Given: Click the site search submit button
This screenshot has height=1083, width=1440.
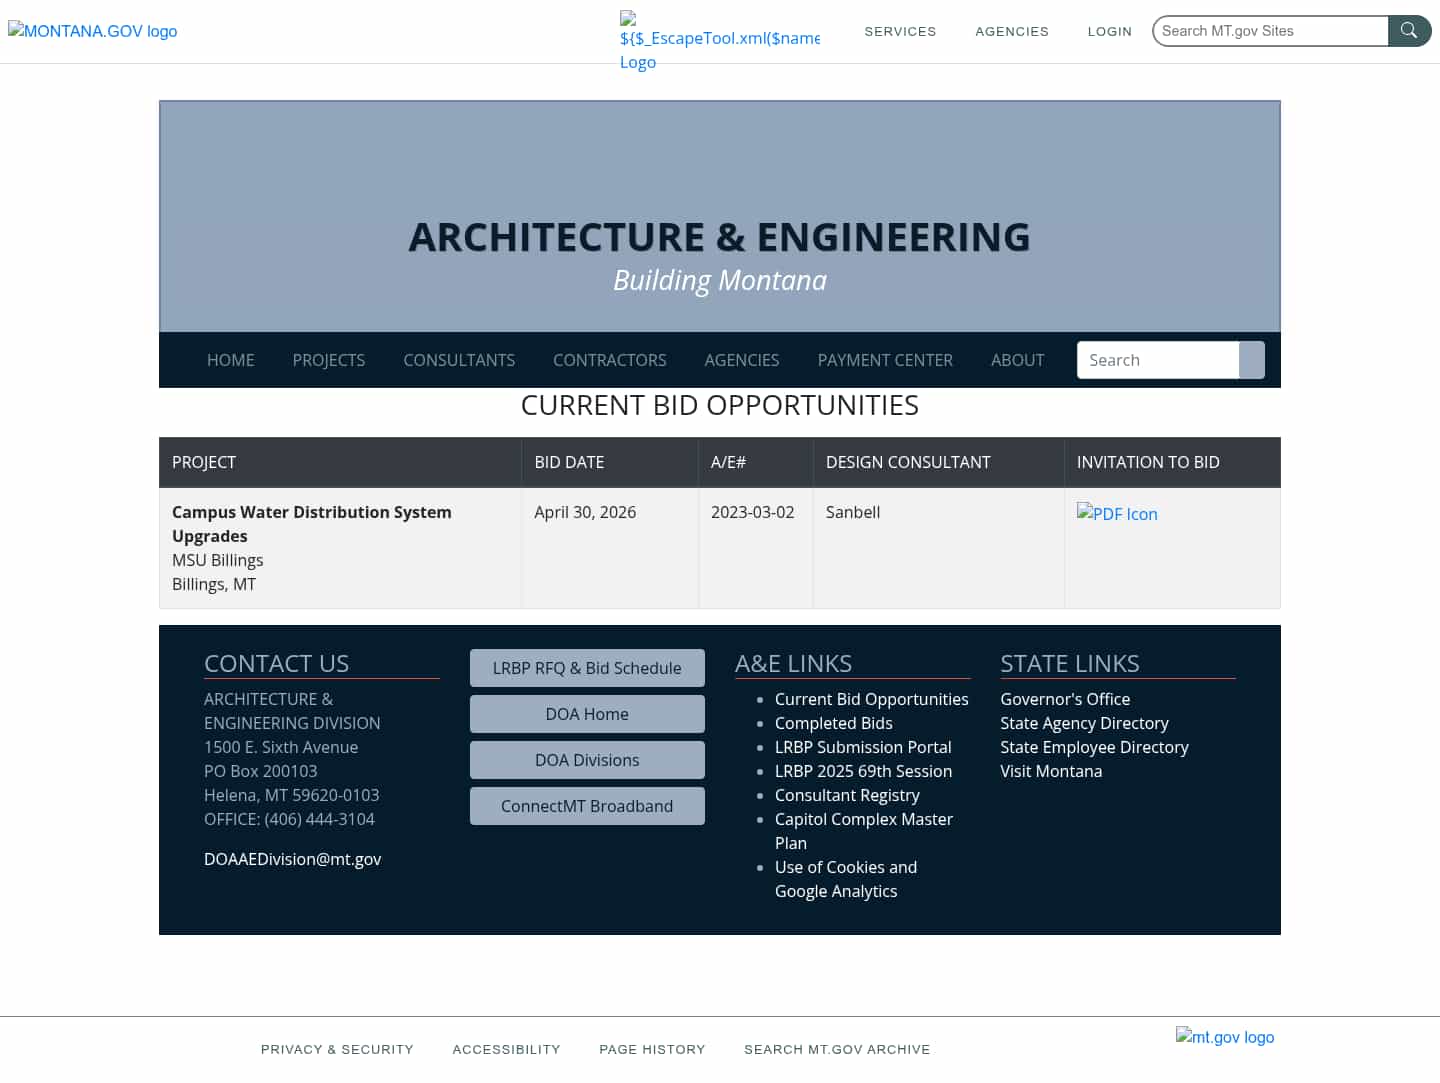Looking at the screenshot, I should pyautogui.click(x=1252, y=360).
